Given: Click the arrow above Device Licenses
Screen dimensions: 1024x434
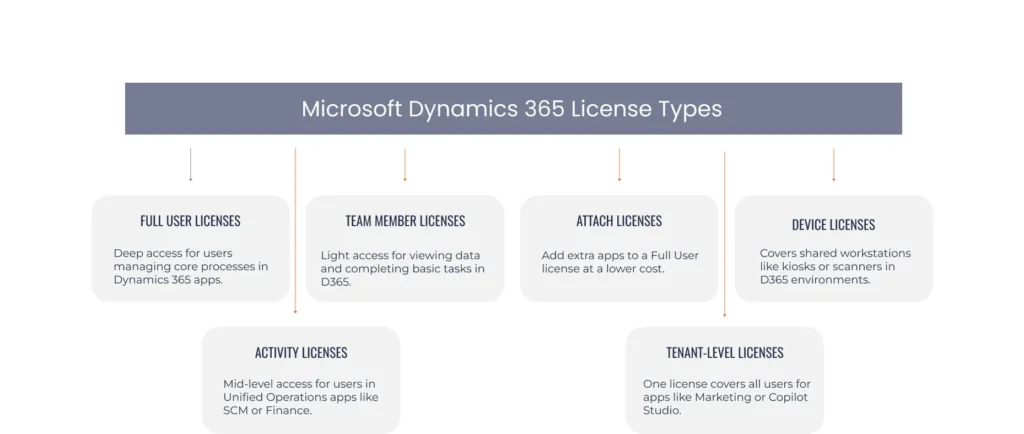Looking at the screenshot, I should point(833,165).
